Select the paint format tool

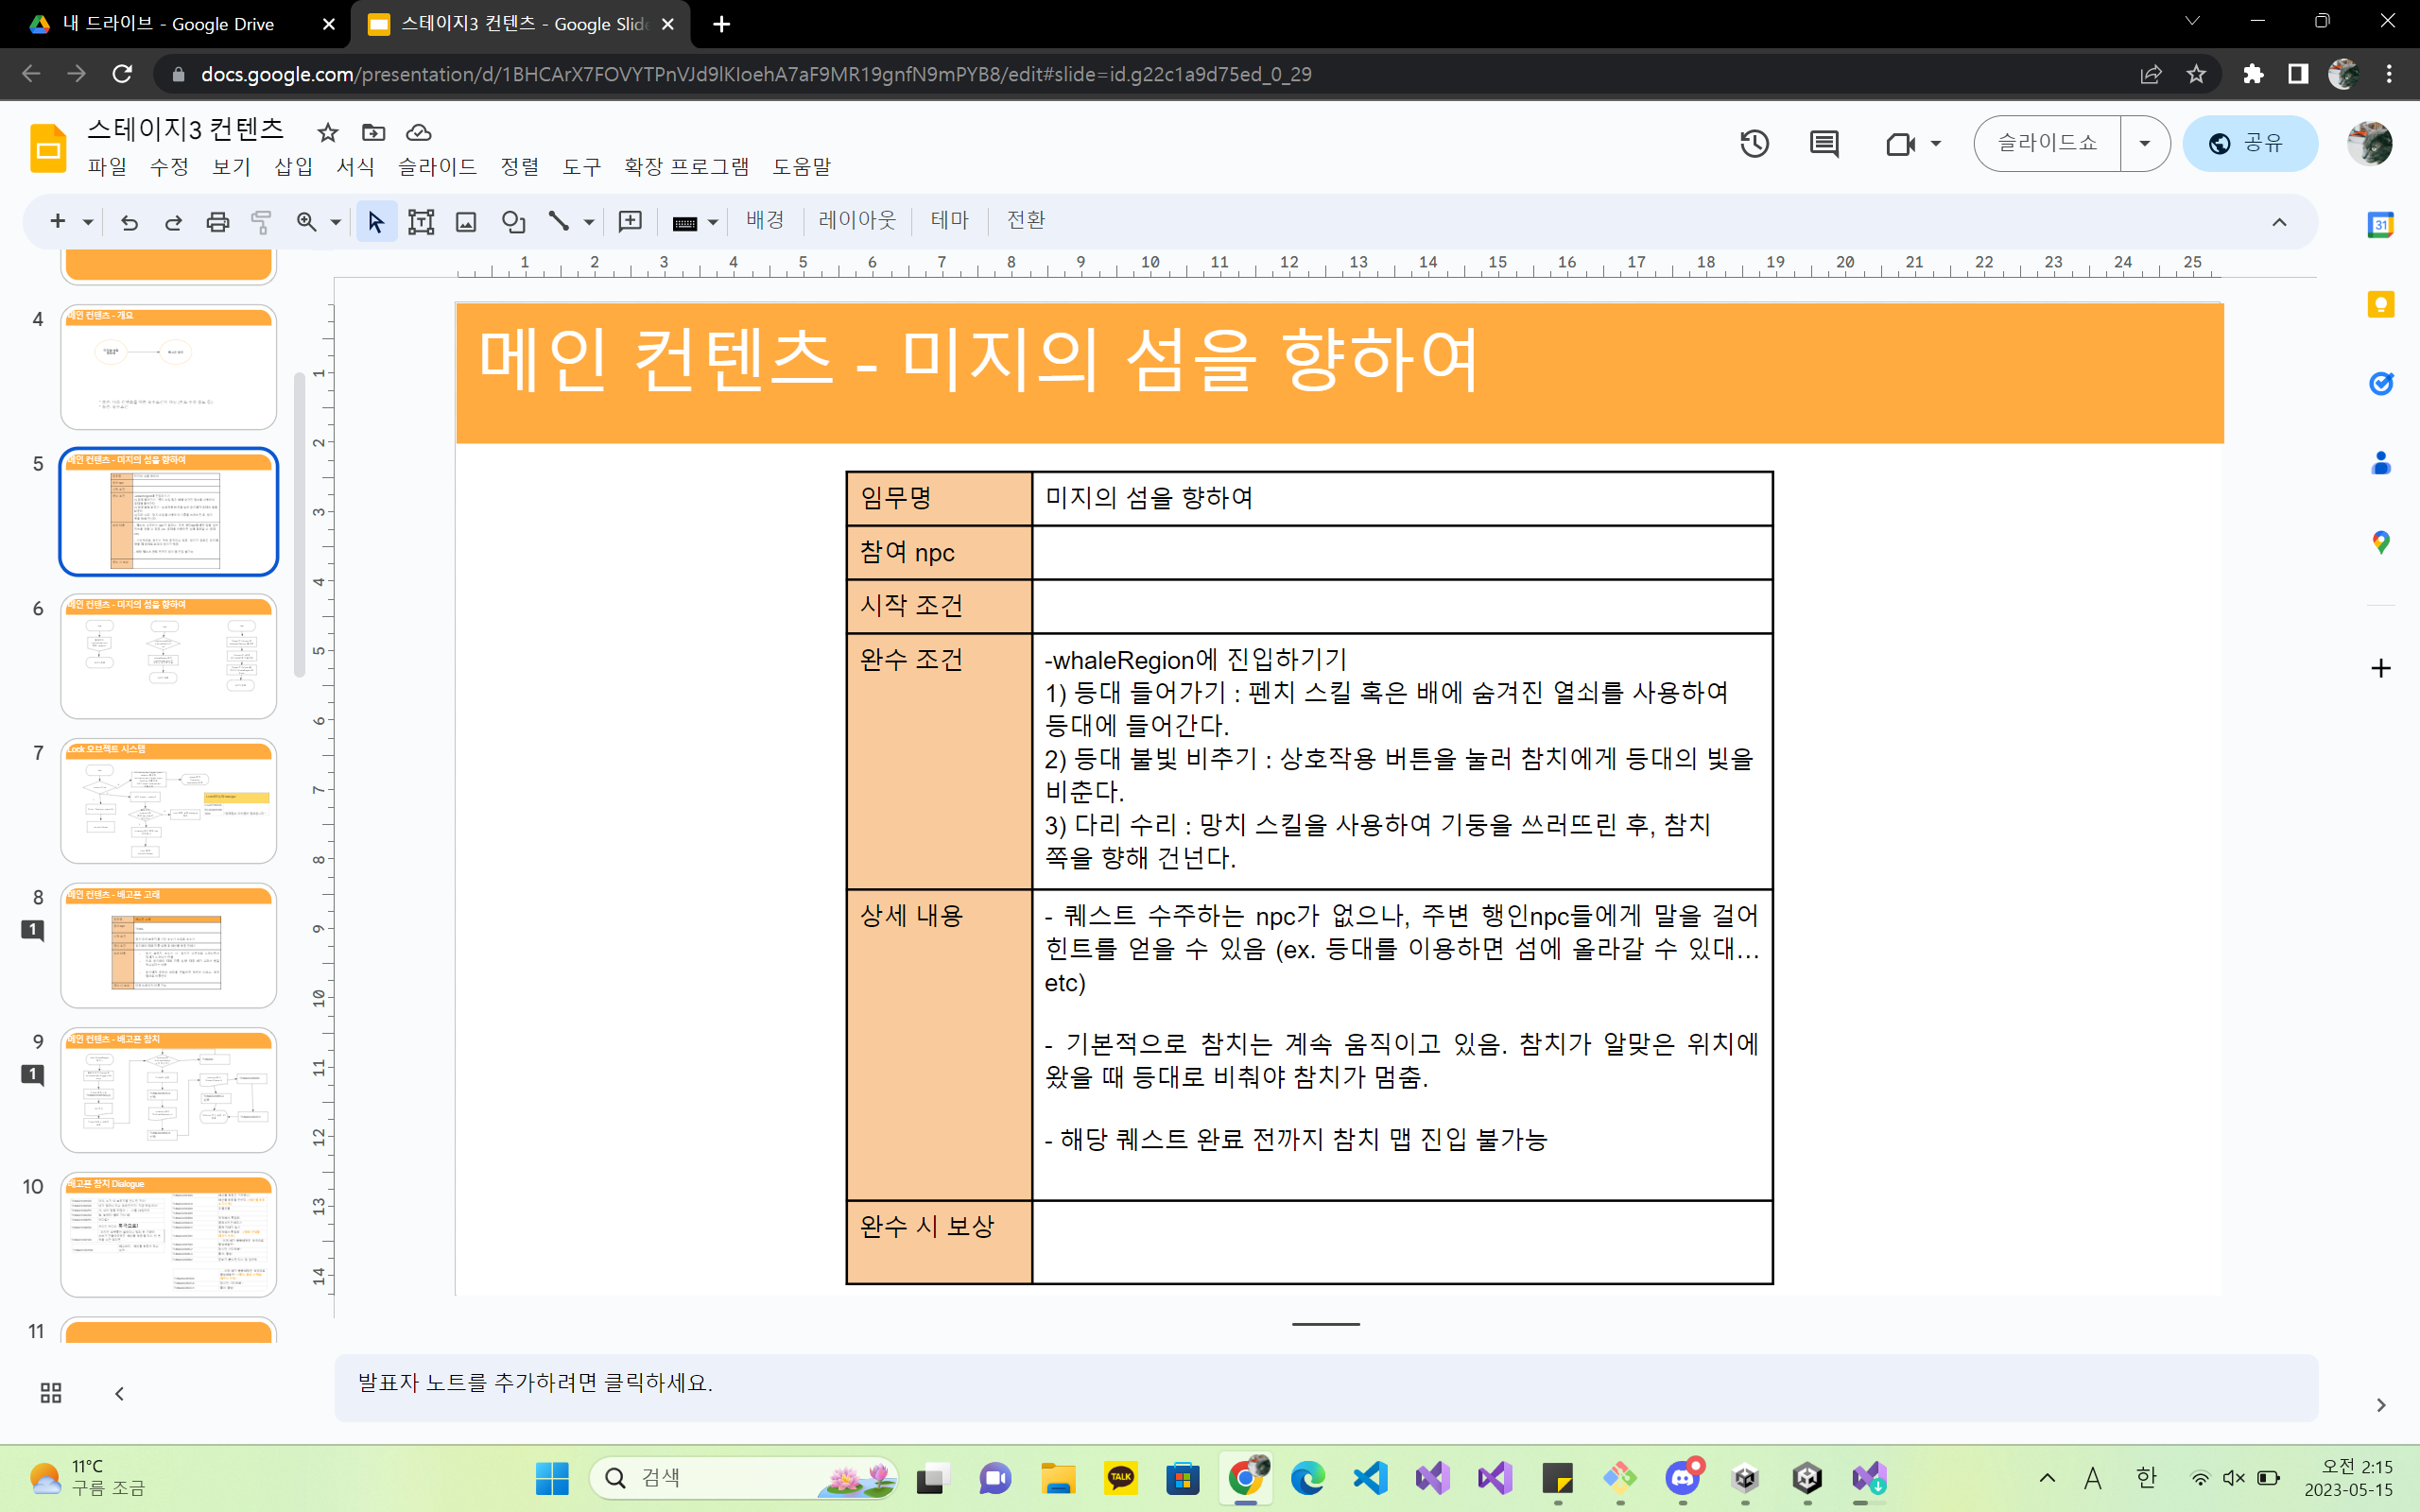coord(261,222)
